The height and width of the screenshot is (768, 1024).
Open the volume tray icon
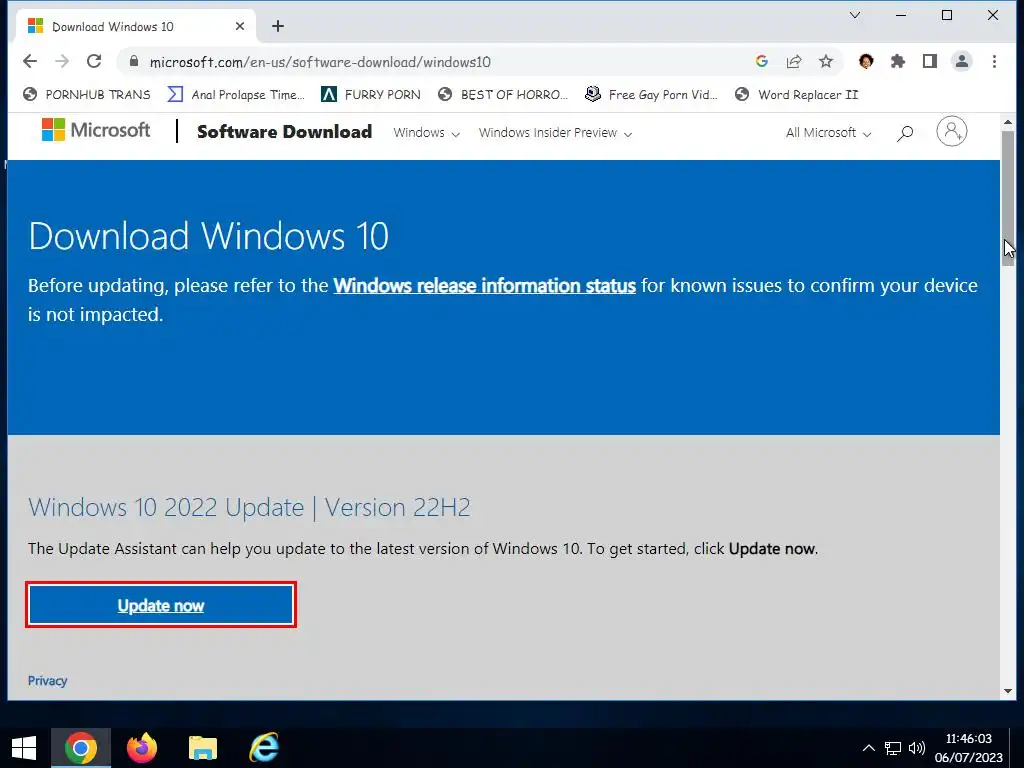pos(917,748)
